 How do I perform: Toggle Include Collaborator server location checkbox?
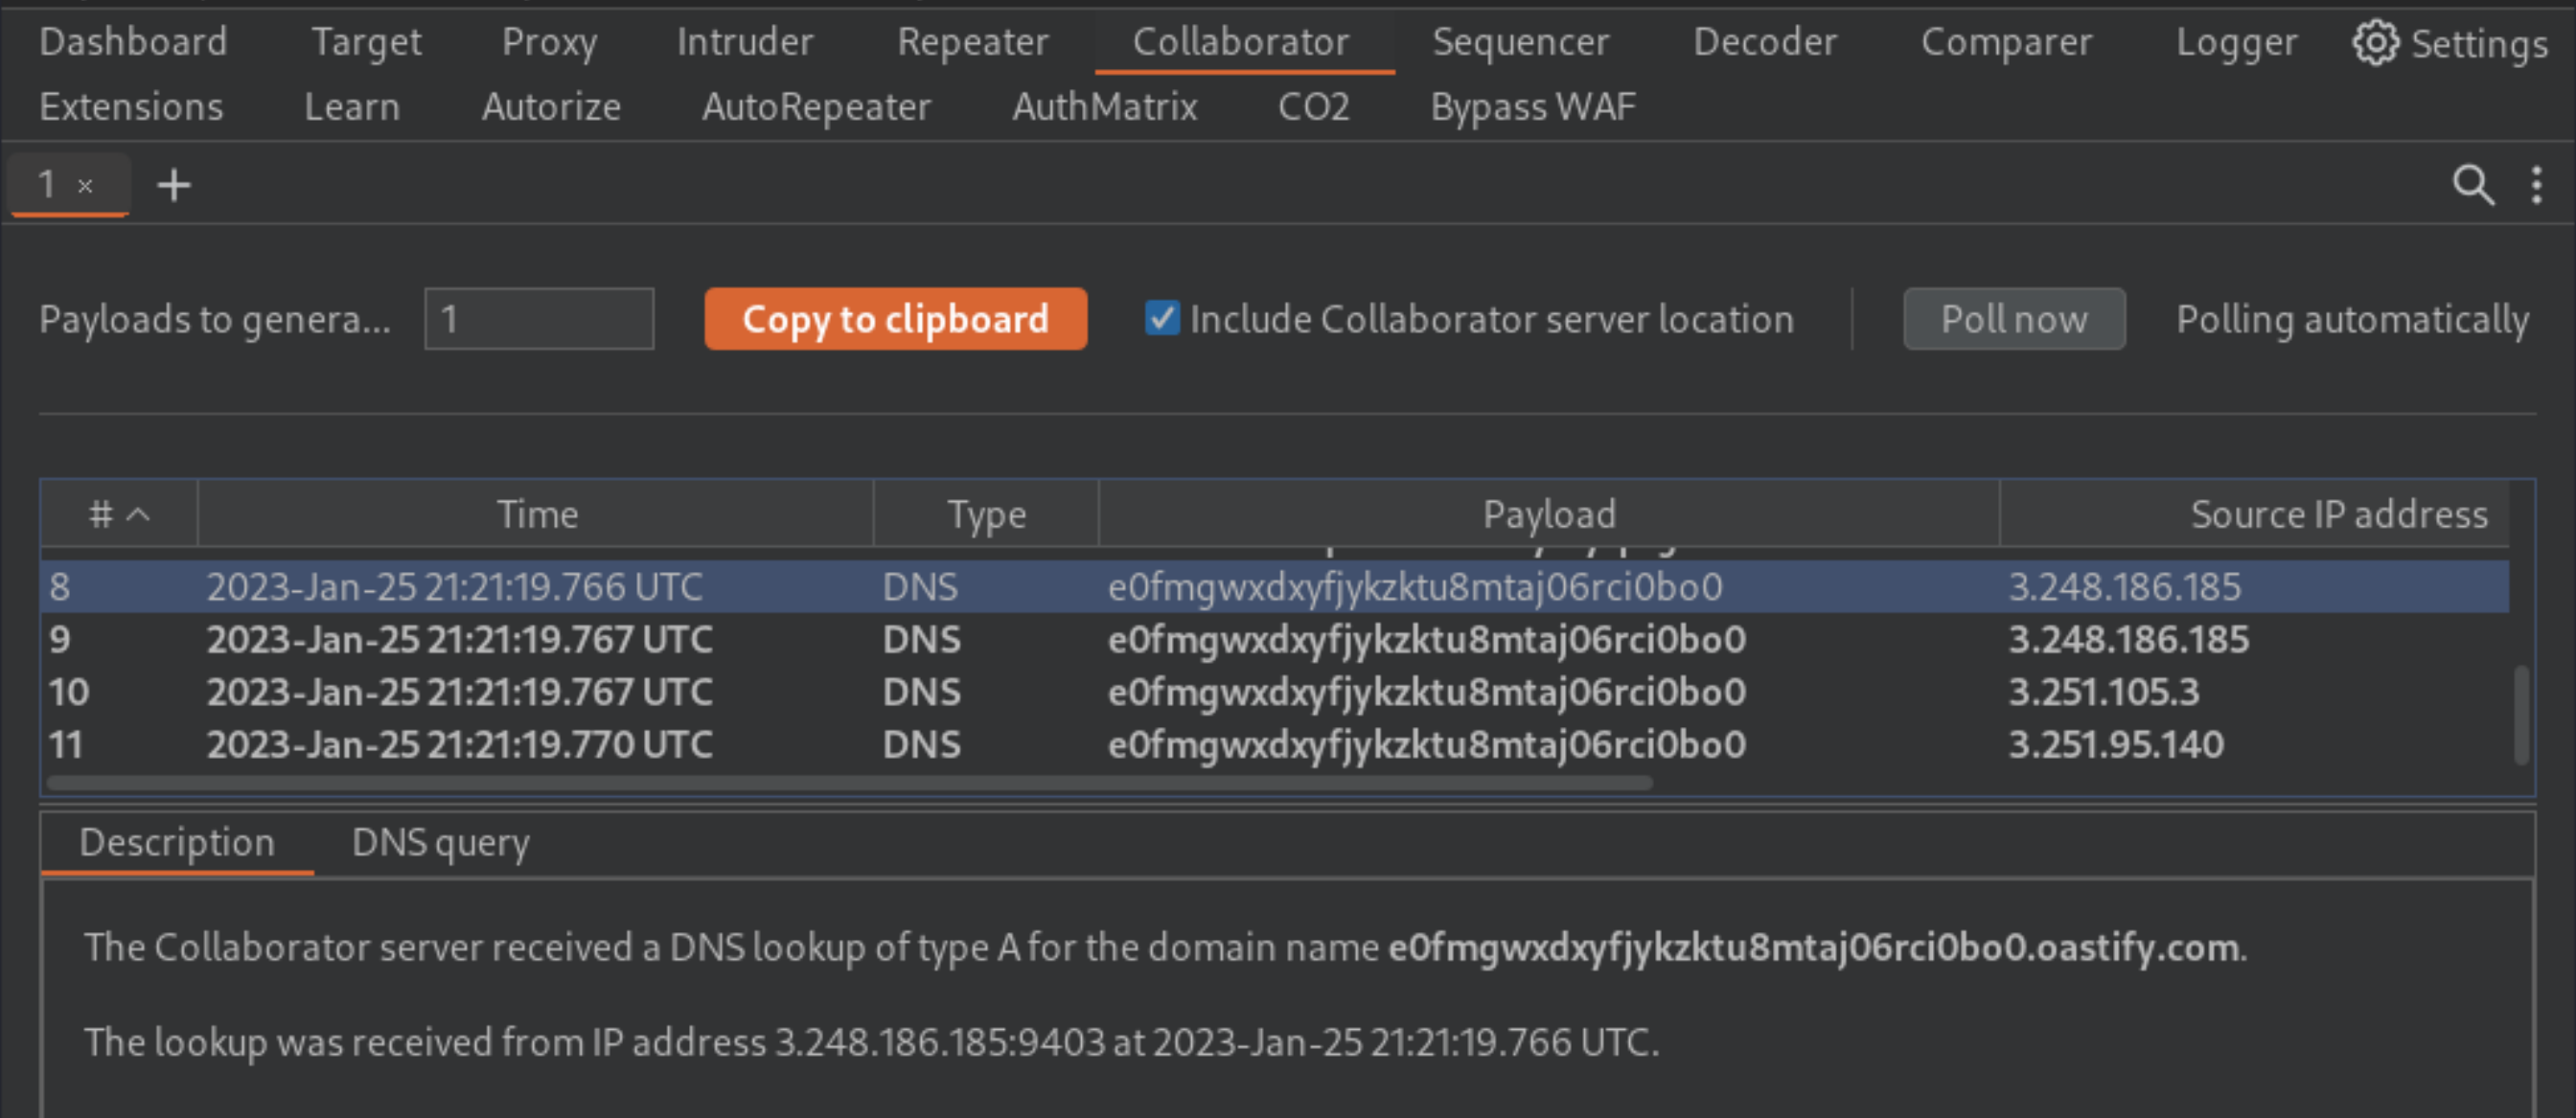(1162, 319)
